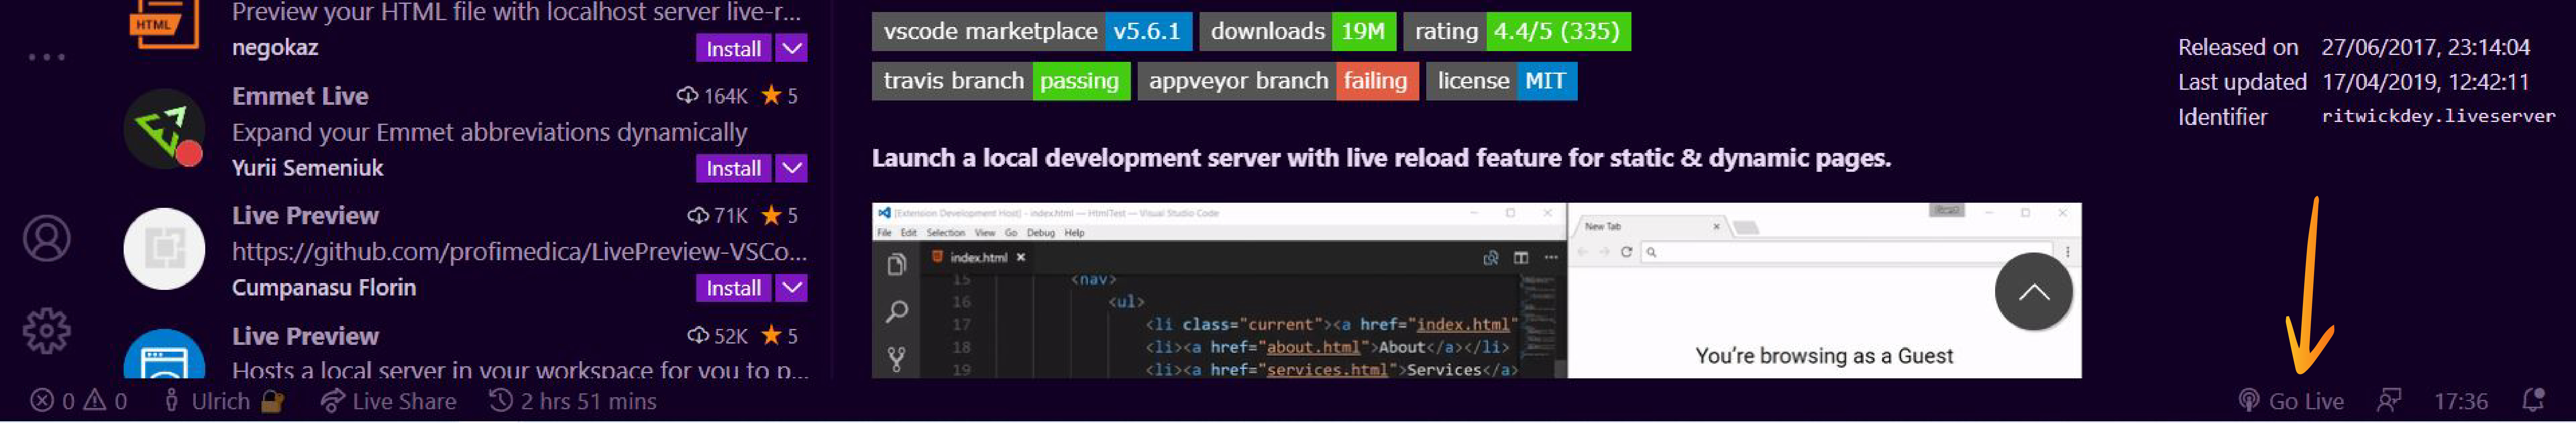Click the Yurii Semeniuk publisher name
Screen dimensions: 2576x423
307,168
